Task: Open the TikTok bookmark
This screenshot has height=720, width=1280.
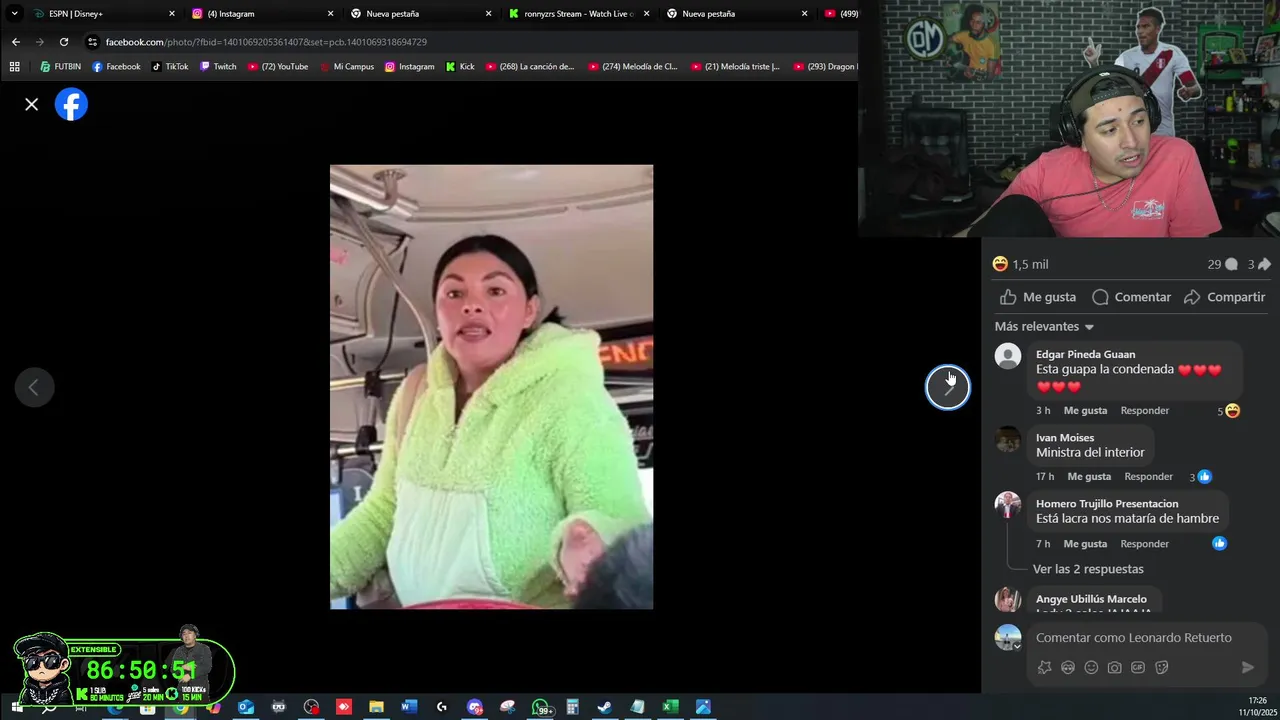Action: tap(169, 67)
